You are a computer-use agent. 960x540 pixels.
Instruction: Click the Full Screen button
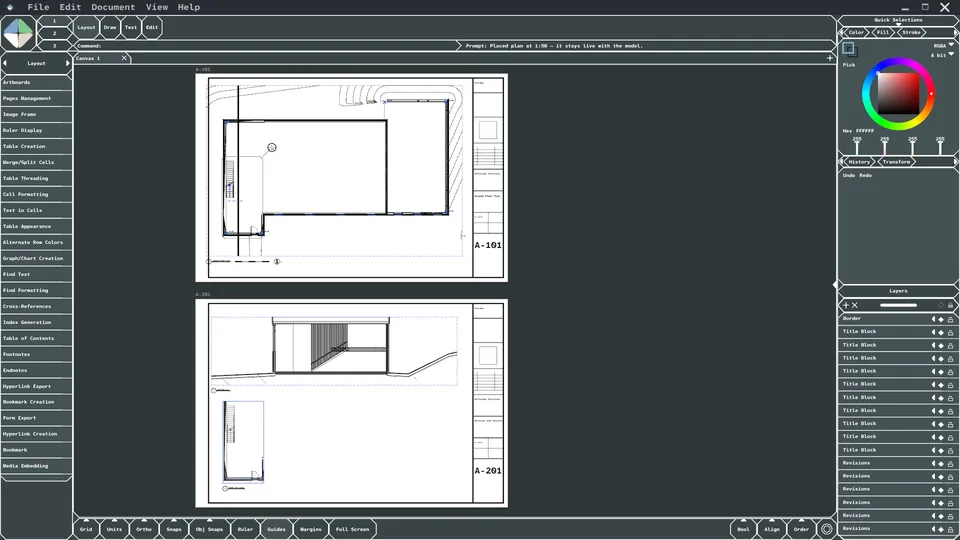(353, 529)
